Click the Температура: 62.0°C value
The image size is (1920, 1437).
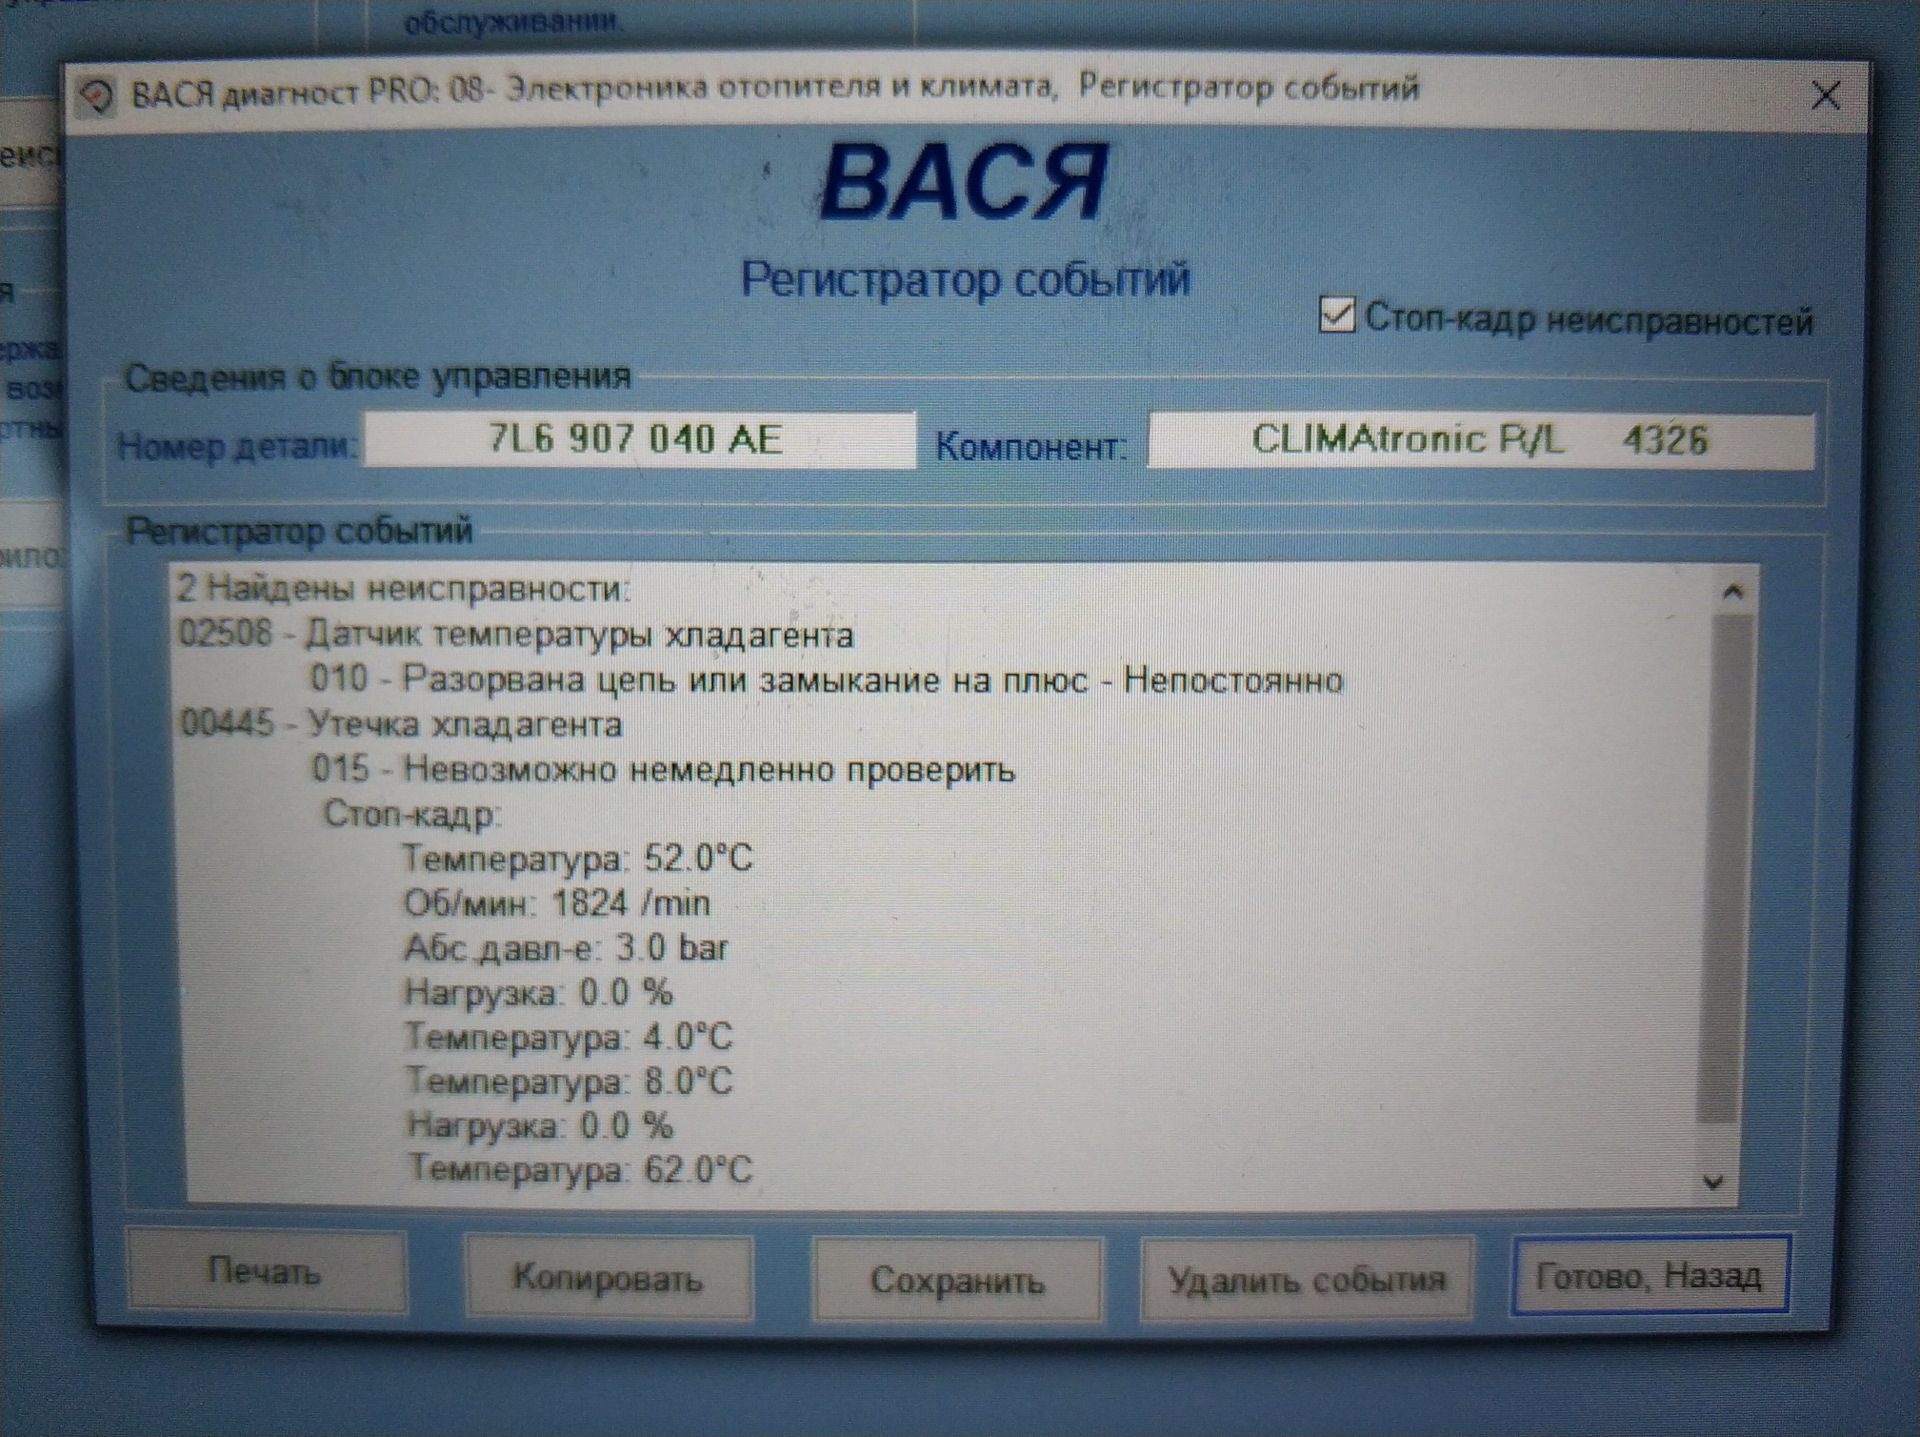click(x=580, y=1168)
